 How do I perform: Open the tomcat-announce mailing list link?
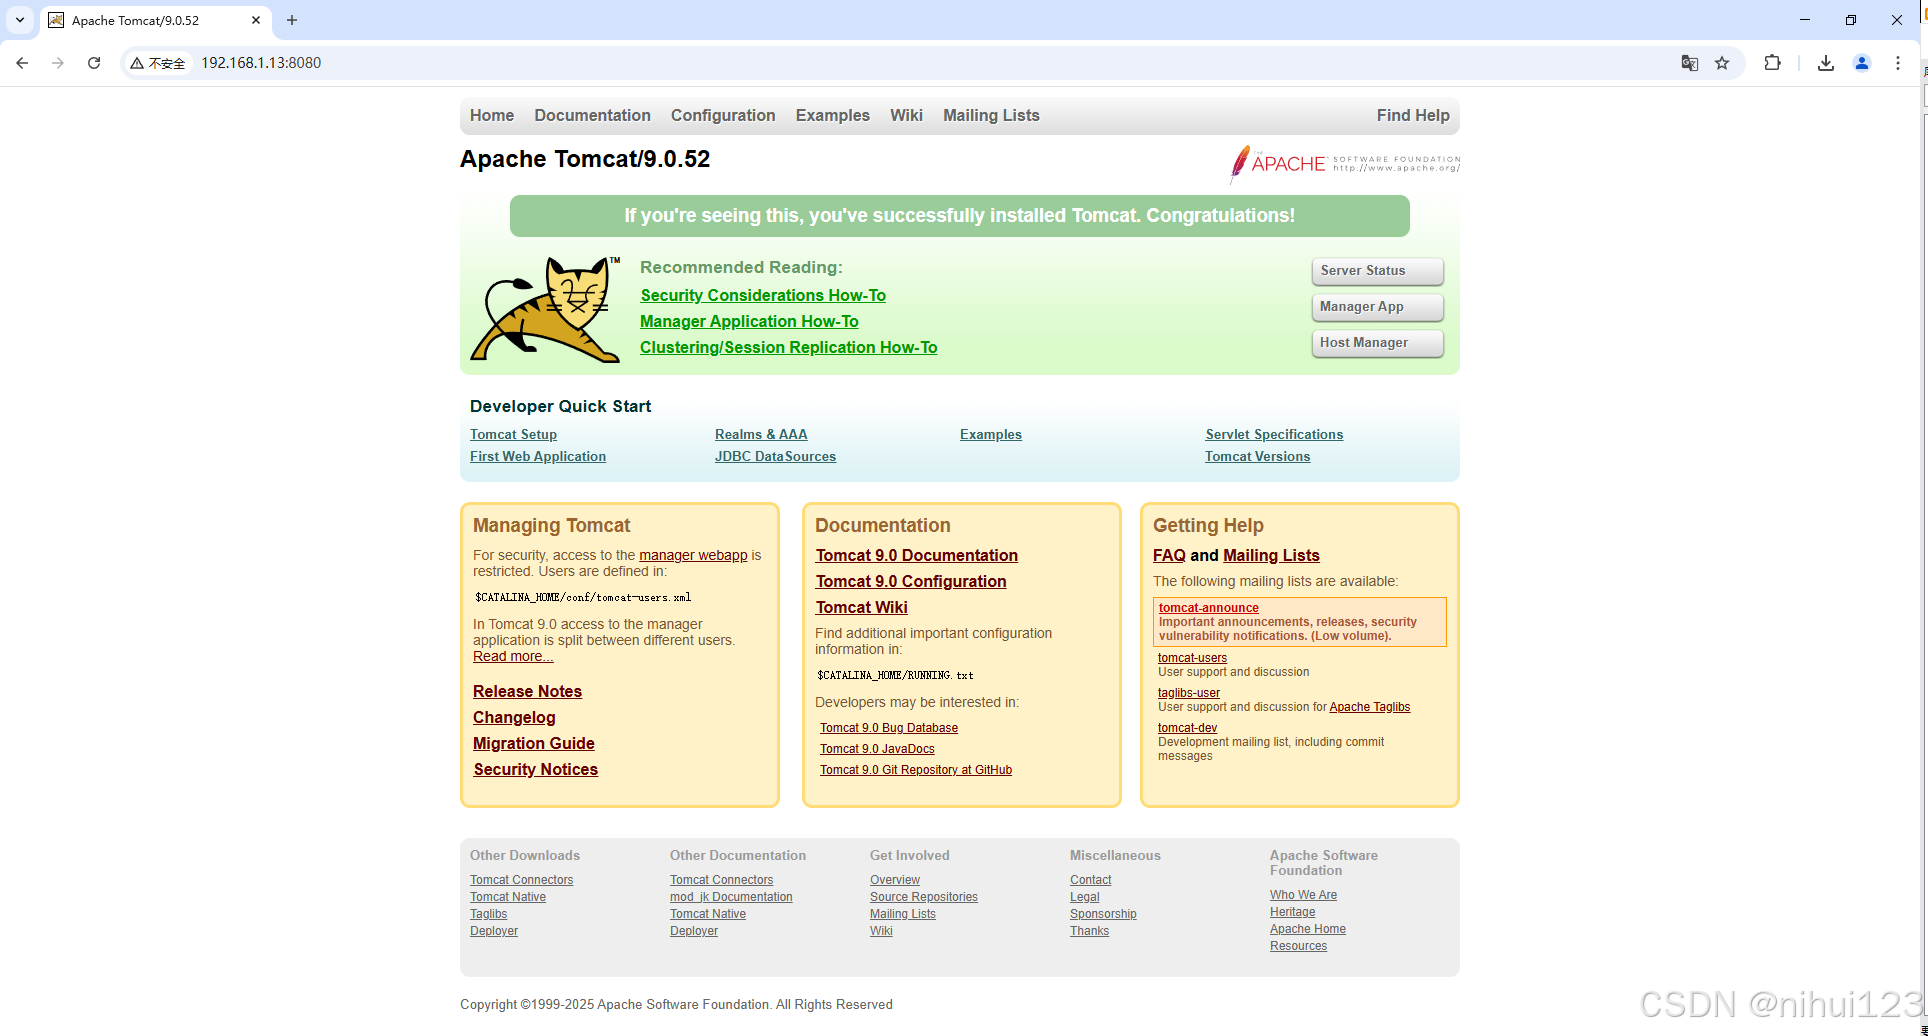click(x=1209, y=608)
